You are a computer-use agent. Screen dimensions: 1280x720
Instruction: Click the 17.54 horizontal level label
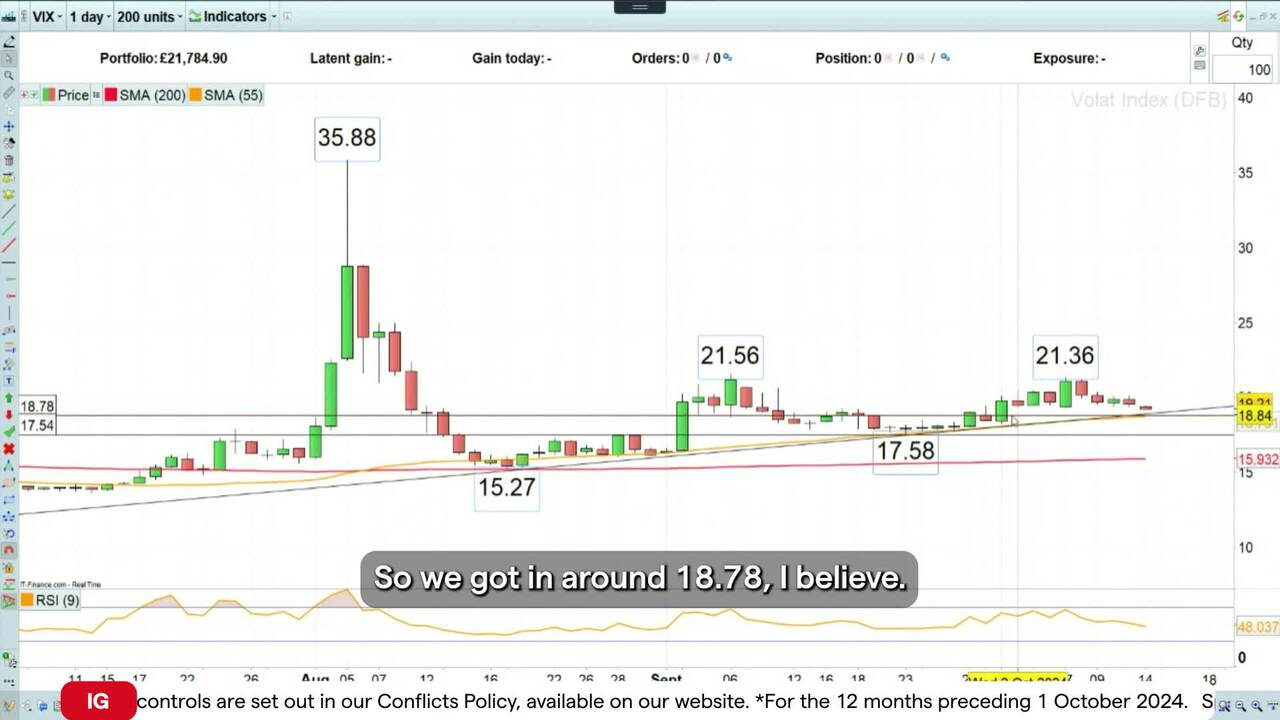click(37, 426)
